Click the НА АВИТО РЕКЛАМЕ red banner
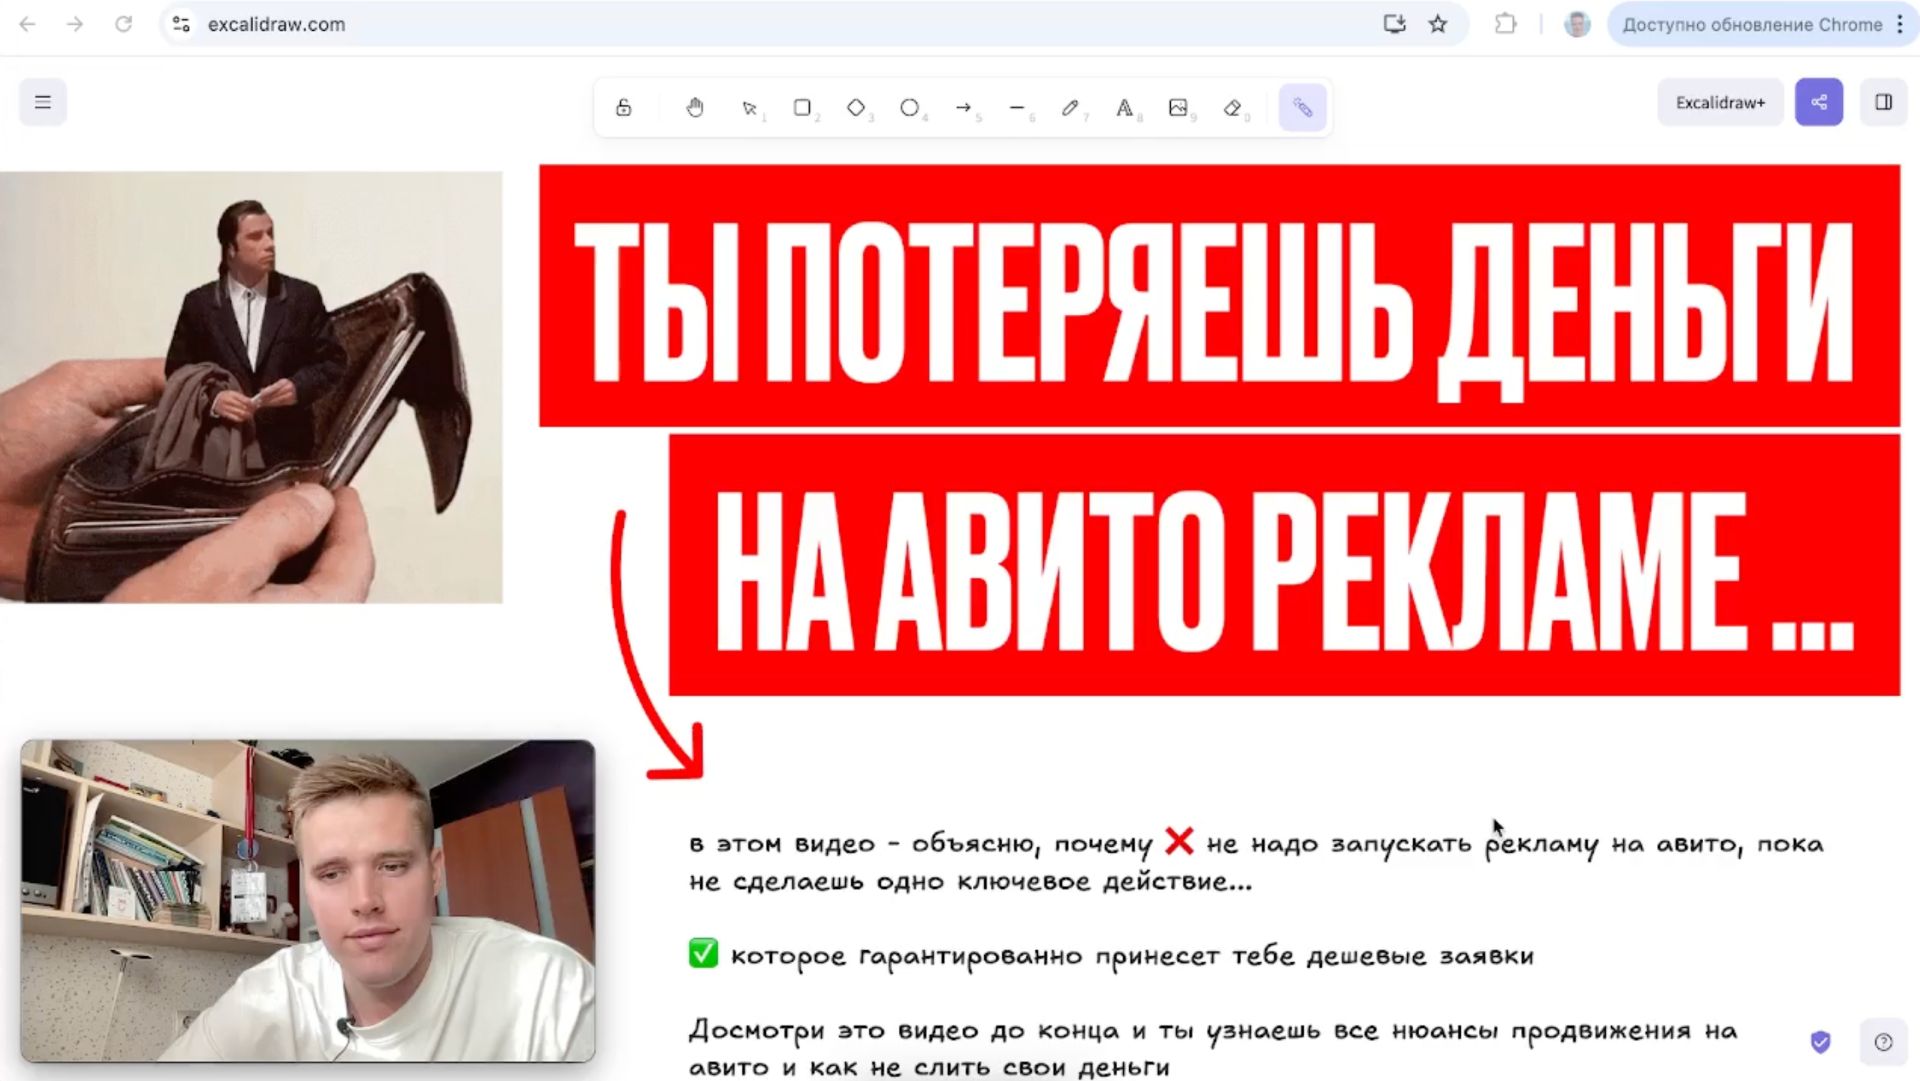This screenshot has height=1081, width=1920. point(1284,565)
